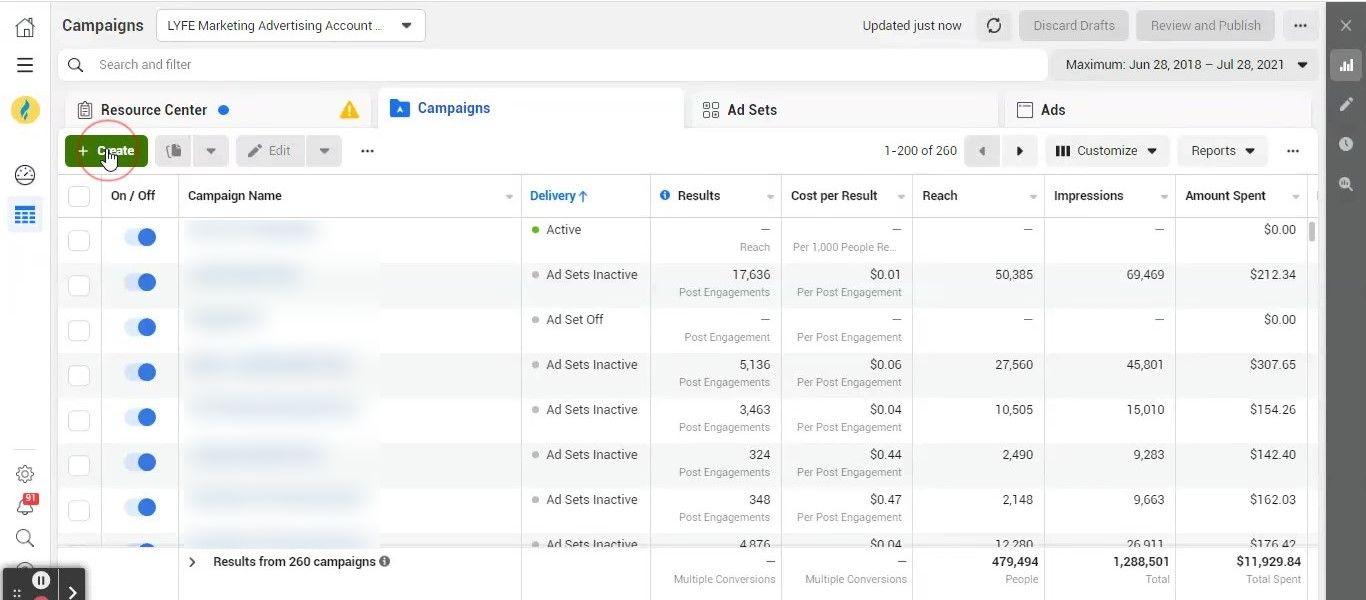Expand Results from 260 campaigns row

coord(193,562)
